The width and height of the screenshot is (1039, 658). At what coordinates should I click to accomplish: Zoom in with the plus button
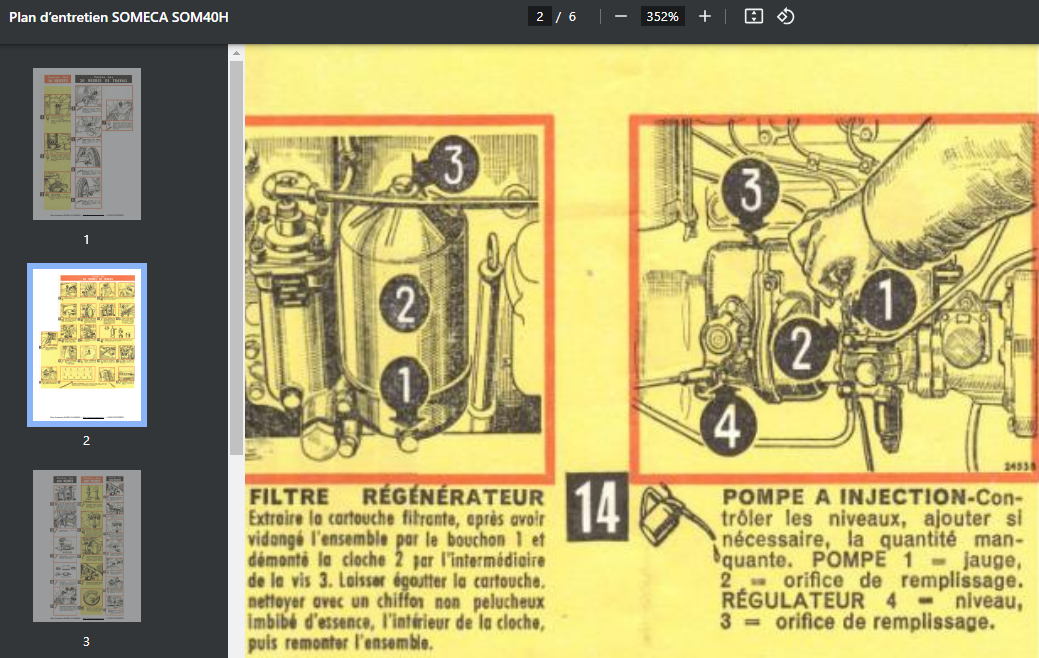[705, 17]
